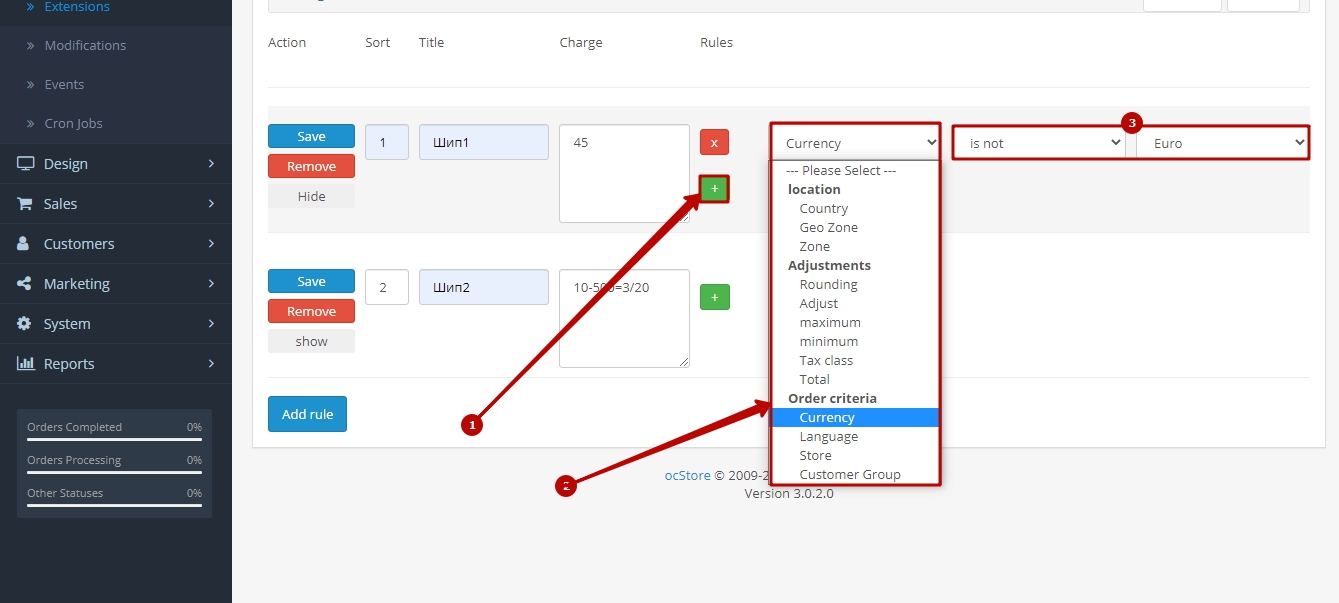Click the Title column header
1339x603 pixels.
click(431, 42)
